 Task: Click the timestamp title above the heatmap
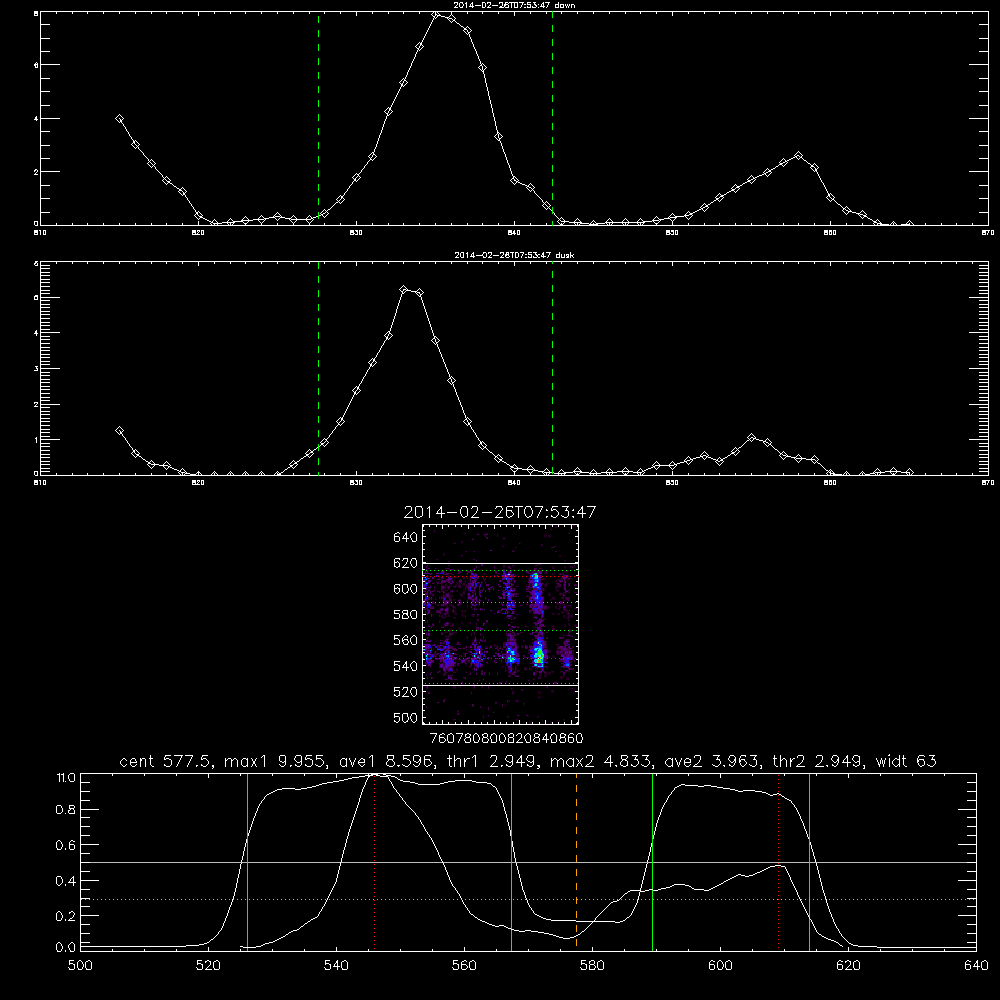click(500, 512)
